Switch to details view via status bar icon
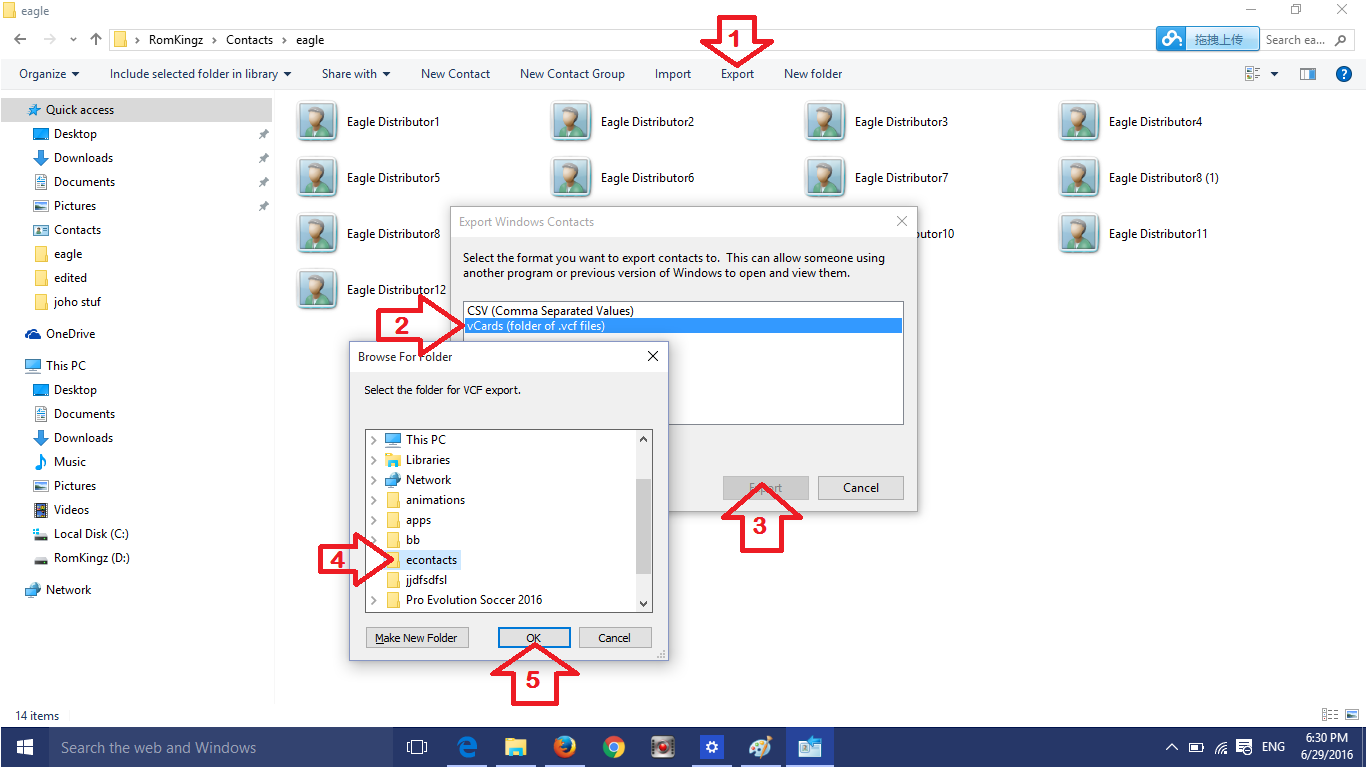1366x768 pixels. [1329, 714]
